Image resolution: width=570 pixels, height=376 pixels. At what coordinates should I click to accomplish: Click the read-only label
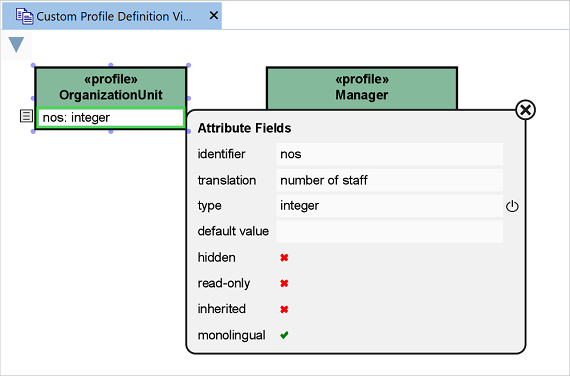click(x=224, y=283)
